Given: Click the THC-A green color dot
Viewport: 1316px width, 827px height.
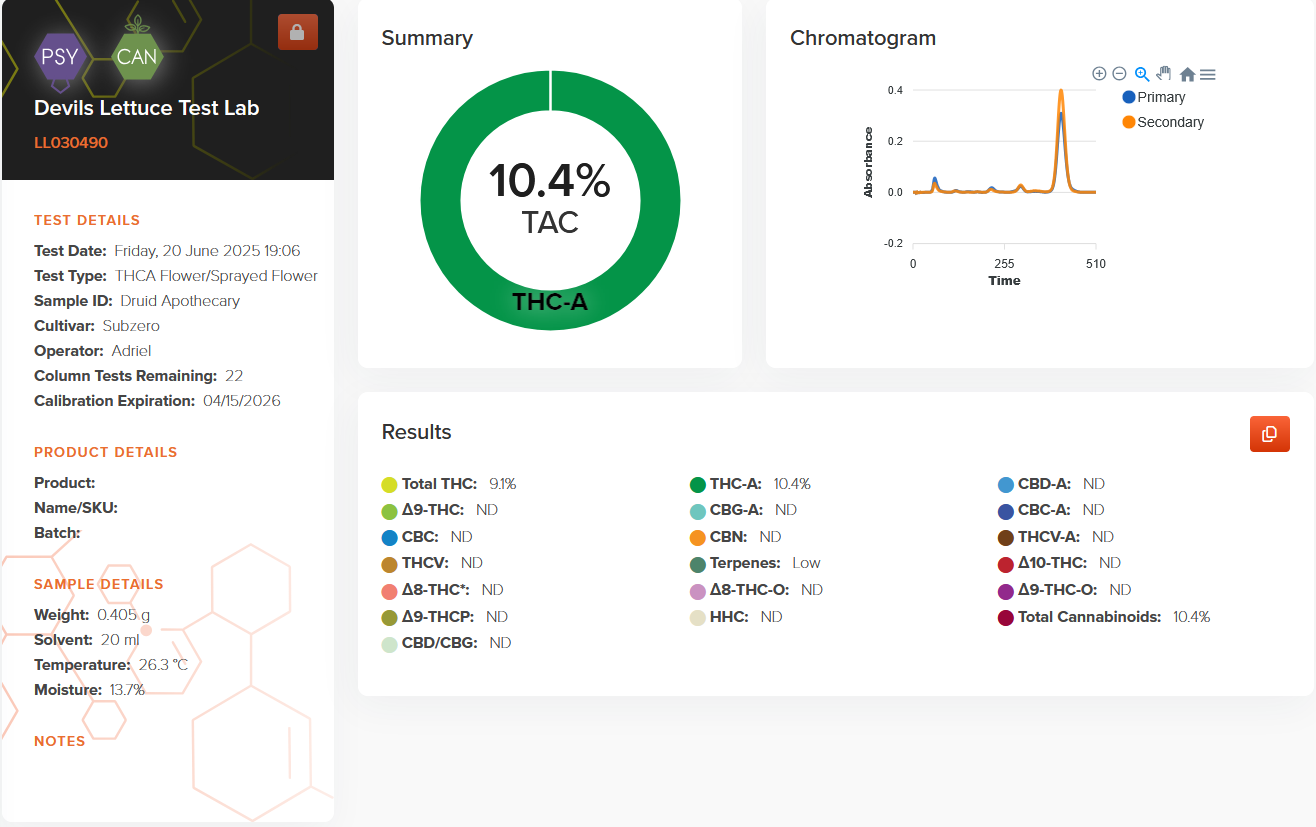Looking at the screenshot, I should pos(698,485).
